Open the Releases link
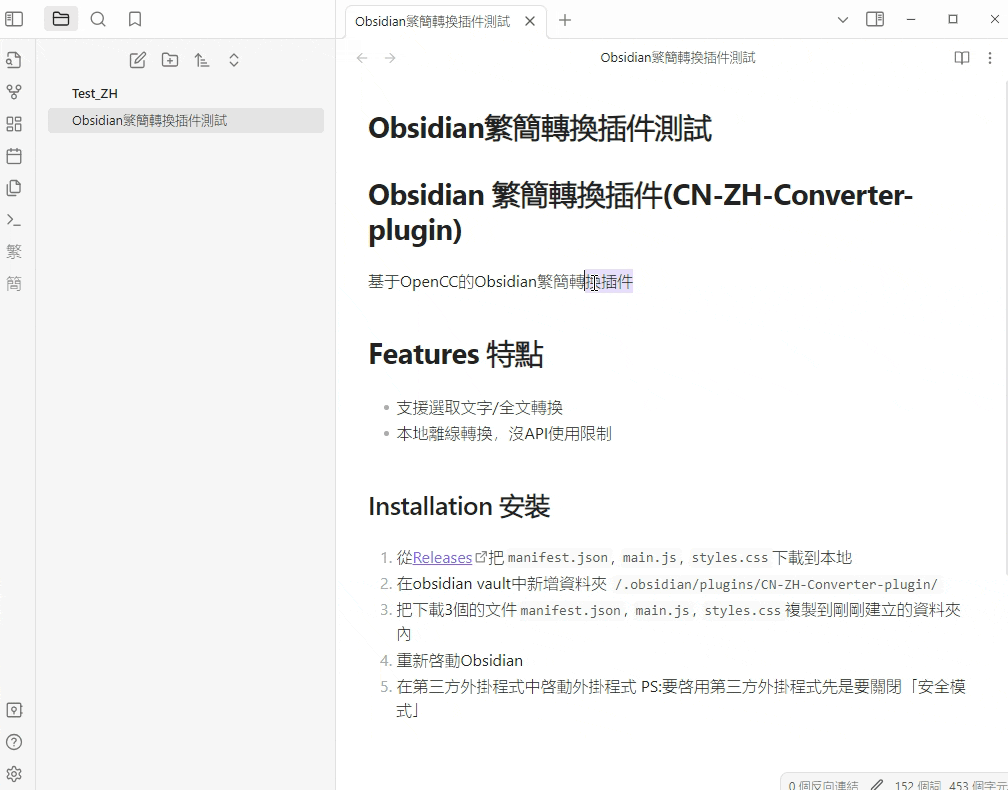The height and width of the screenshot is (790, 1008). click(x=442, y=557)
